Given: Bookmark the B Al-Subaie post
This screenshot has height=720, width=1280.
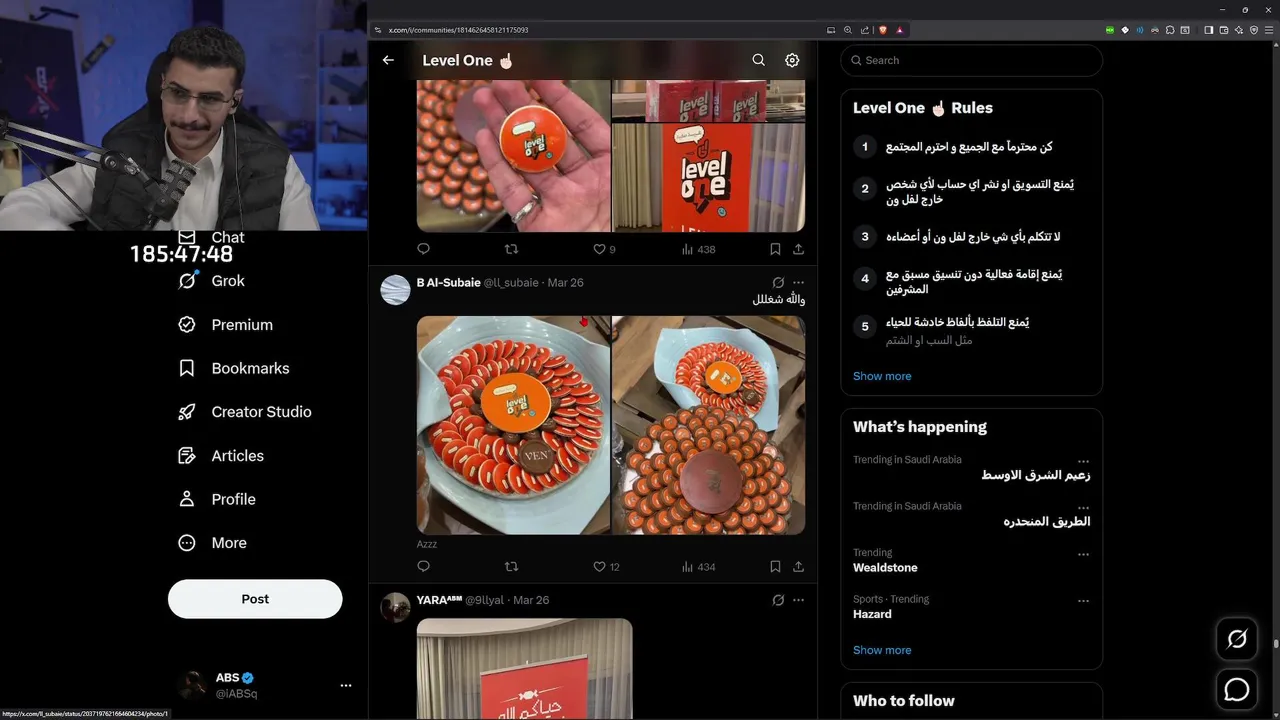Looking at the screenshot, I should point(775,566).
